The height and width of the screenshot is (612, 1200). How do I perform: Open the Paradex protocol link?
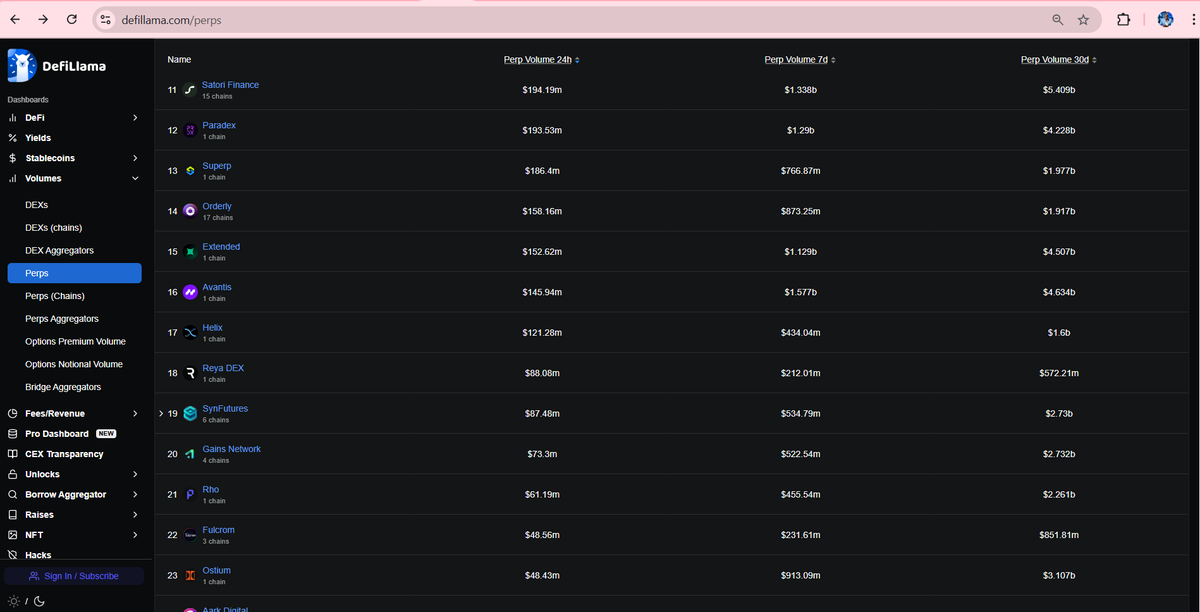(x=219, y=125)
